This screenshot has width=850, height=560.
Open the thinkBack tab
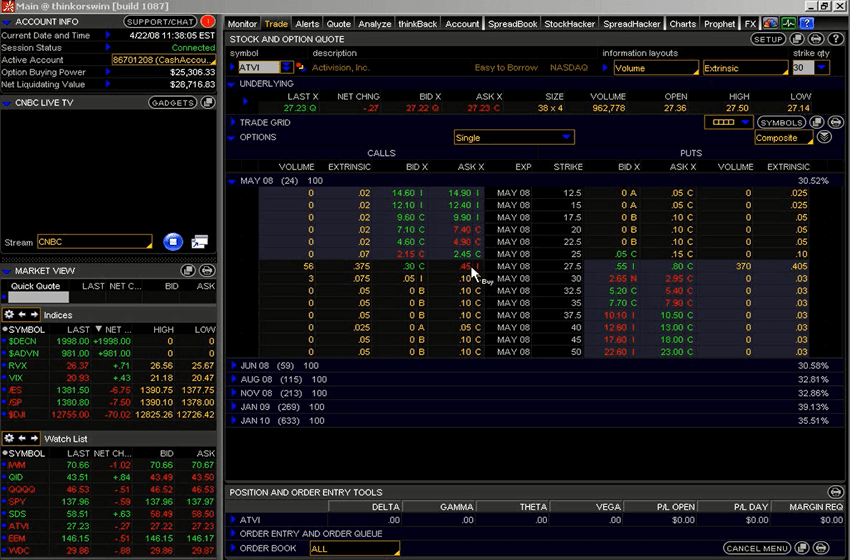tap(417, 24)
